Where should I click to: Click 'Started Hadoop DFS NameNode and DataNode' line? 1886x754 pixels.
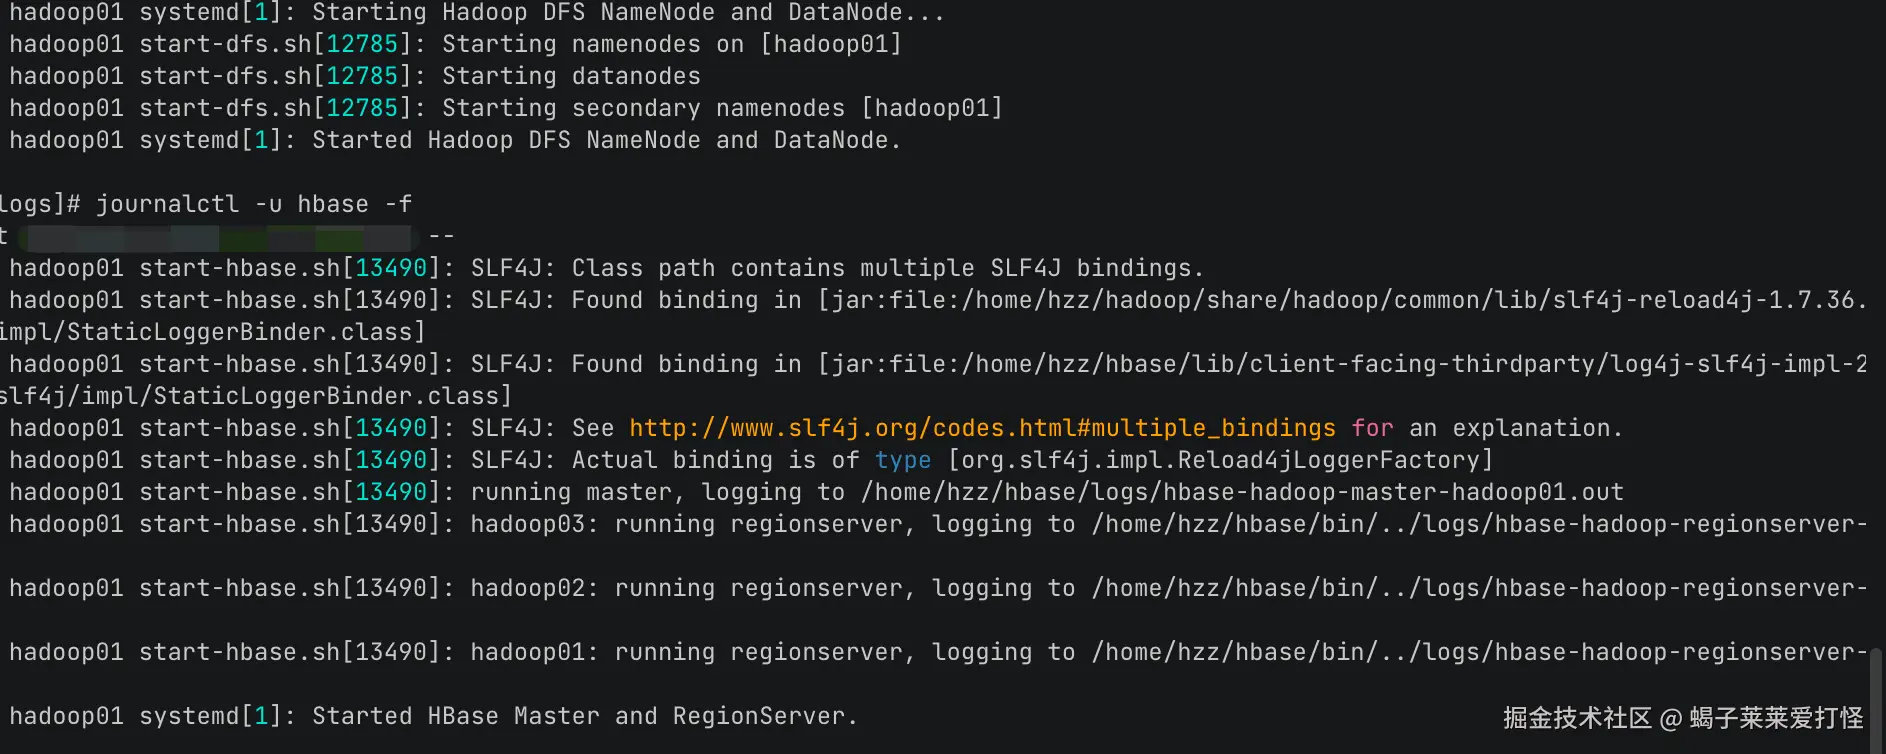click(x=606, y=140)
